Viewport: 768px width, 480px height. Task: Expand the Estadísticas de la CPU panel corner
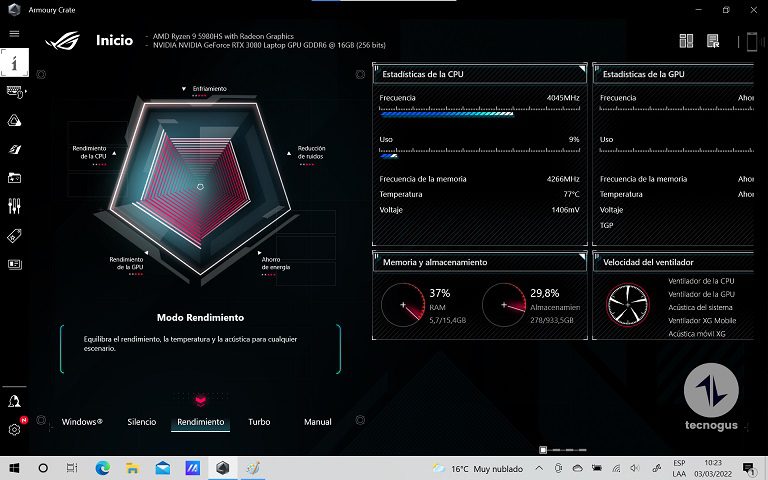(582, 68)
